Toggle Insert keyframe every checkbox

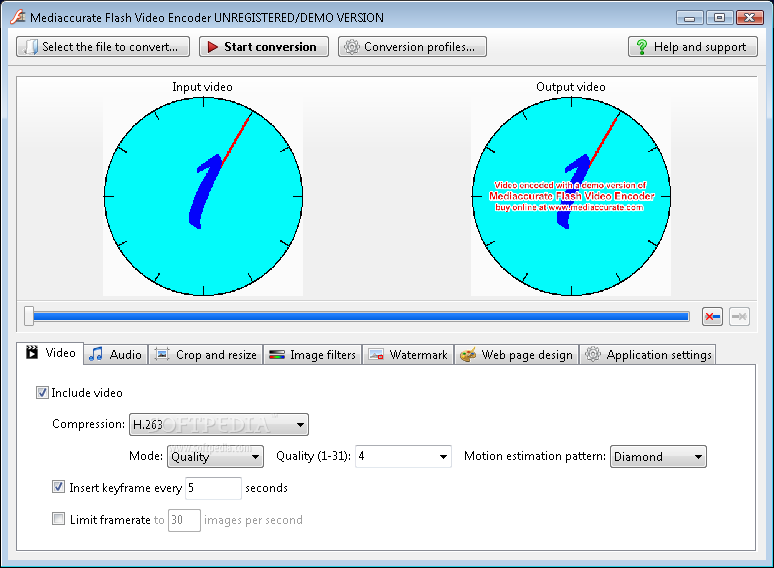tap(58, 487)
